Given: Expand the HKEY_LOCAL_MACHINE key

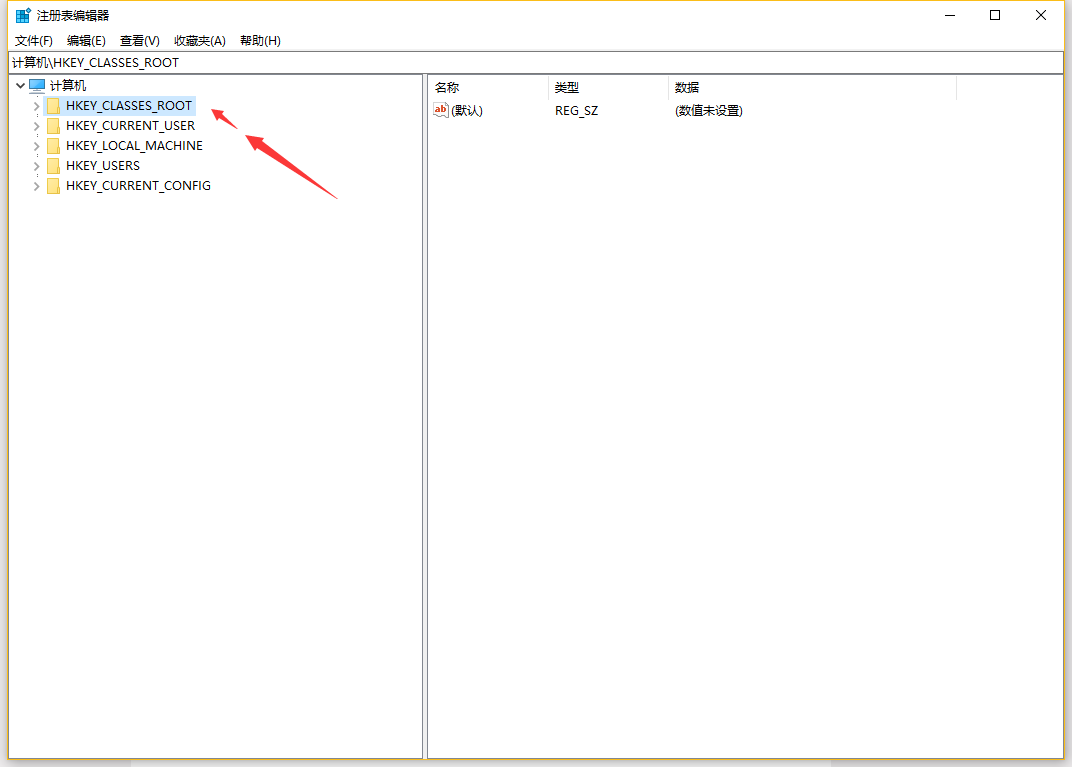Looking at the screenshot, I should click(37, 146).
